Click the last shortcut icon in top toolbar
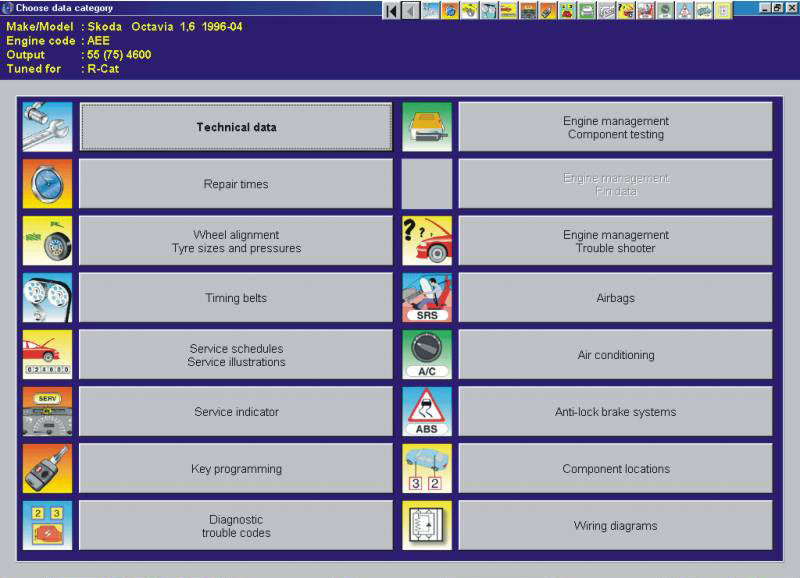800x578 pixels. click(x=723, y=10)
